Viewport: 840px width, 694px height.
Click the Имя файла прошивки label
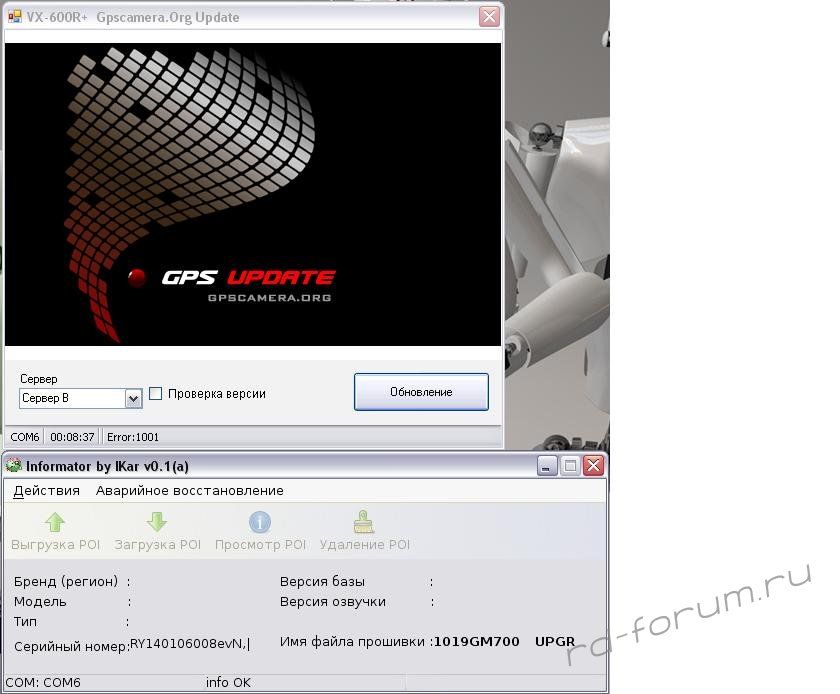click(352, 641)
